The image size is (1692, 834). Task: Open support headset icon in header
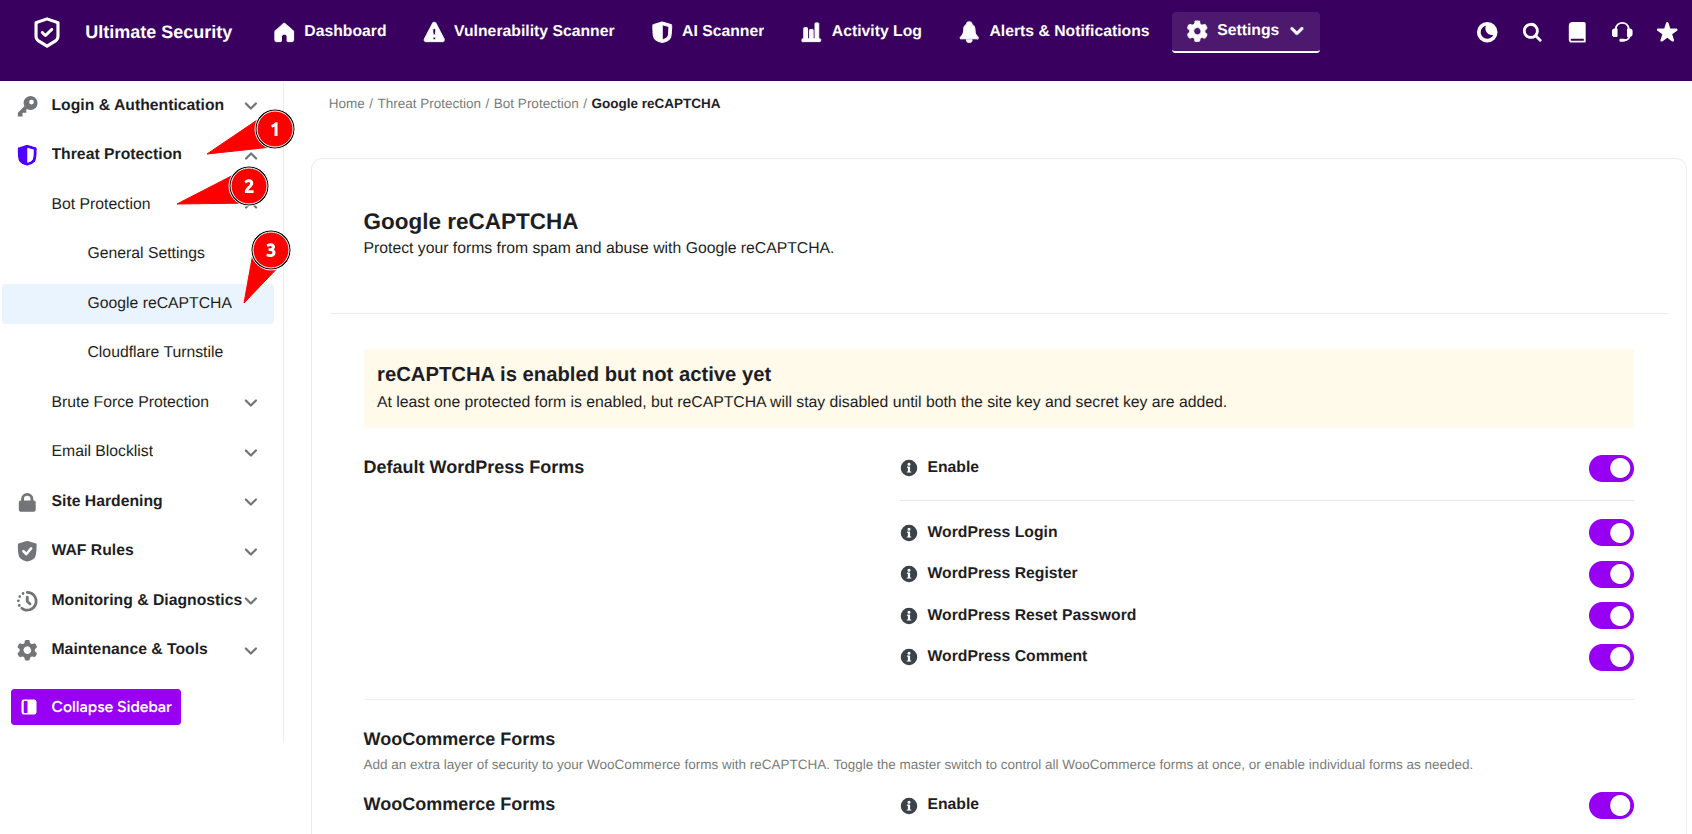click(x=1622, y=32)
